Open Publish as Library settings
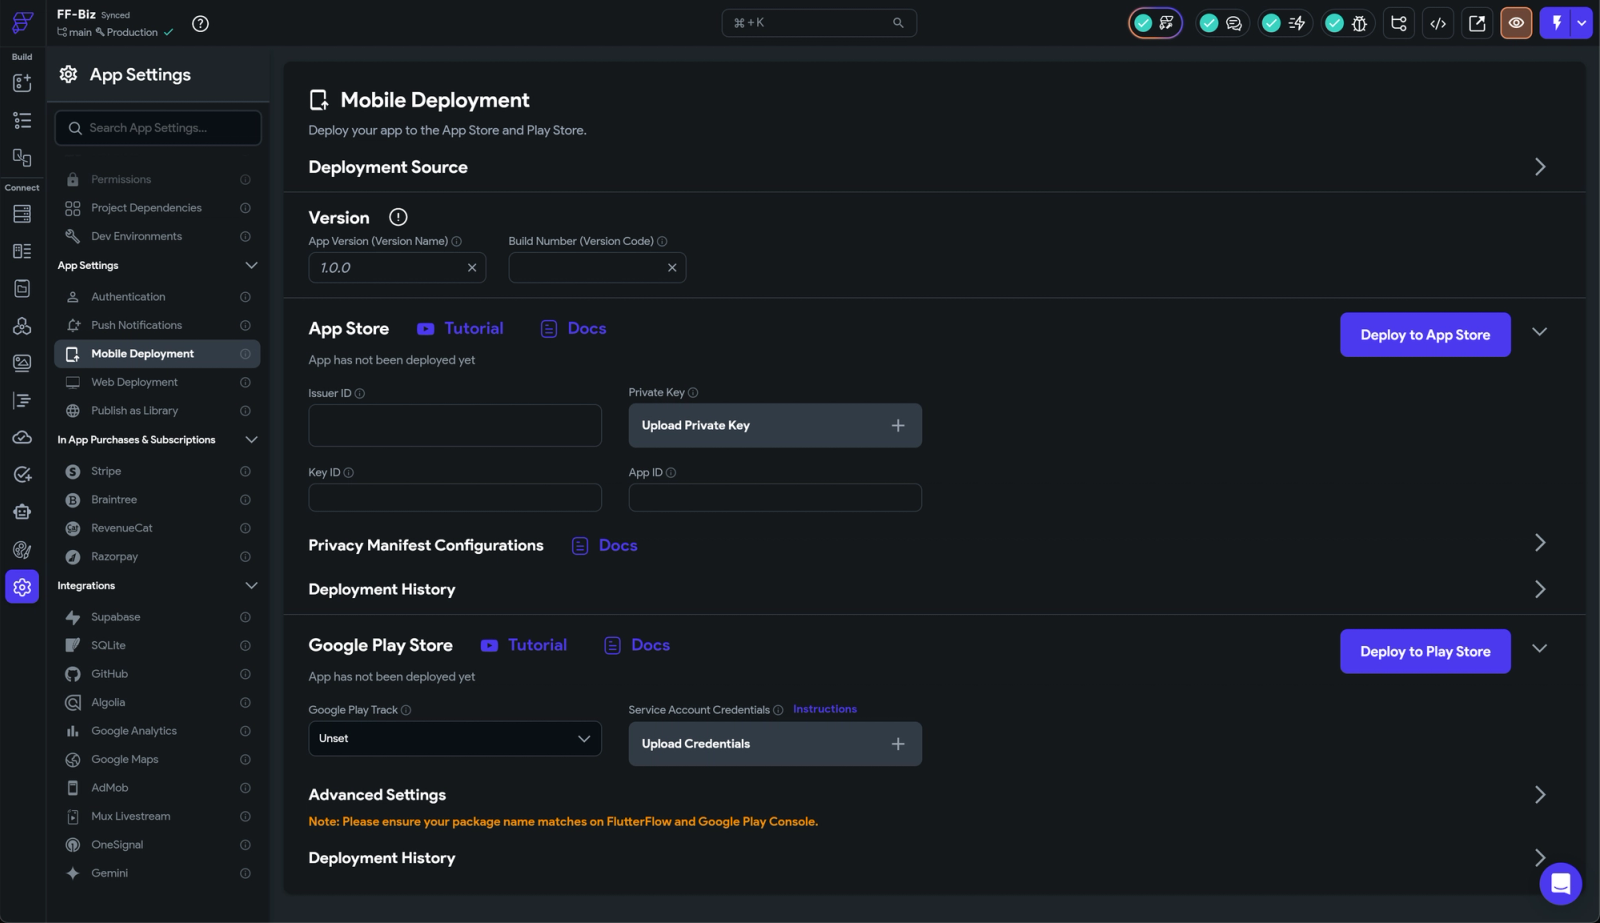 point(157,410)
